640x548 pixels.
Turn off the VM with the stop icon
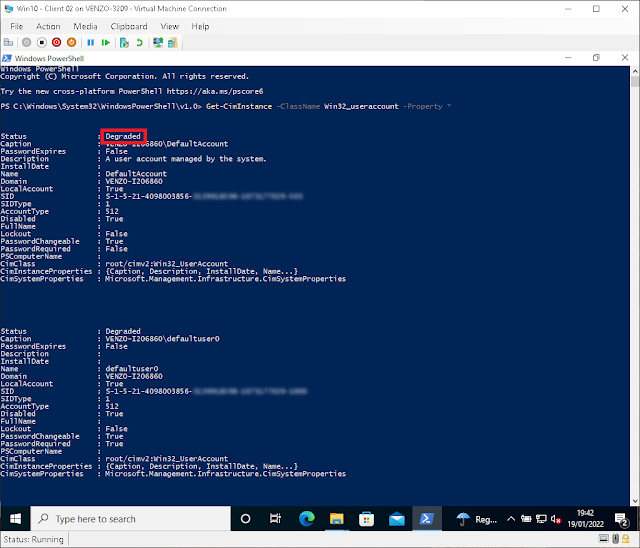[42, 42]
